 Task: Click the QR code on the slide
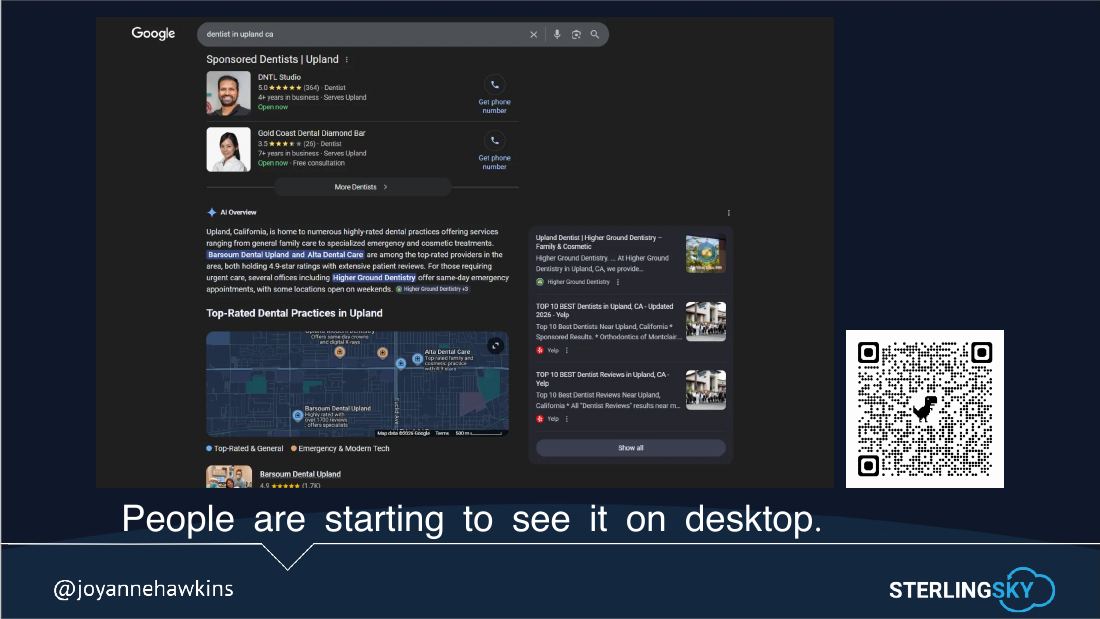click(x=925, y=408)
